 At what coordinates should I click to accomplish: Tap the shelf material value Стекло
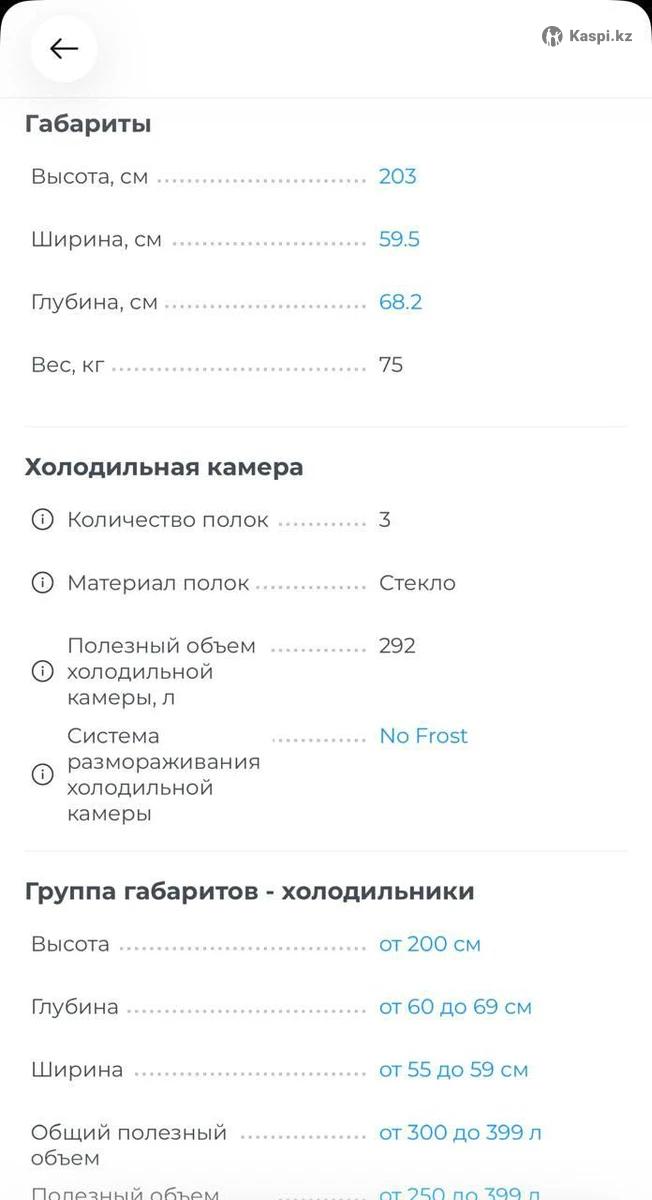point(417,583)
